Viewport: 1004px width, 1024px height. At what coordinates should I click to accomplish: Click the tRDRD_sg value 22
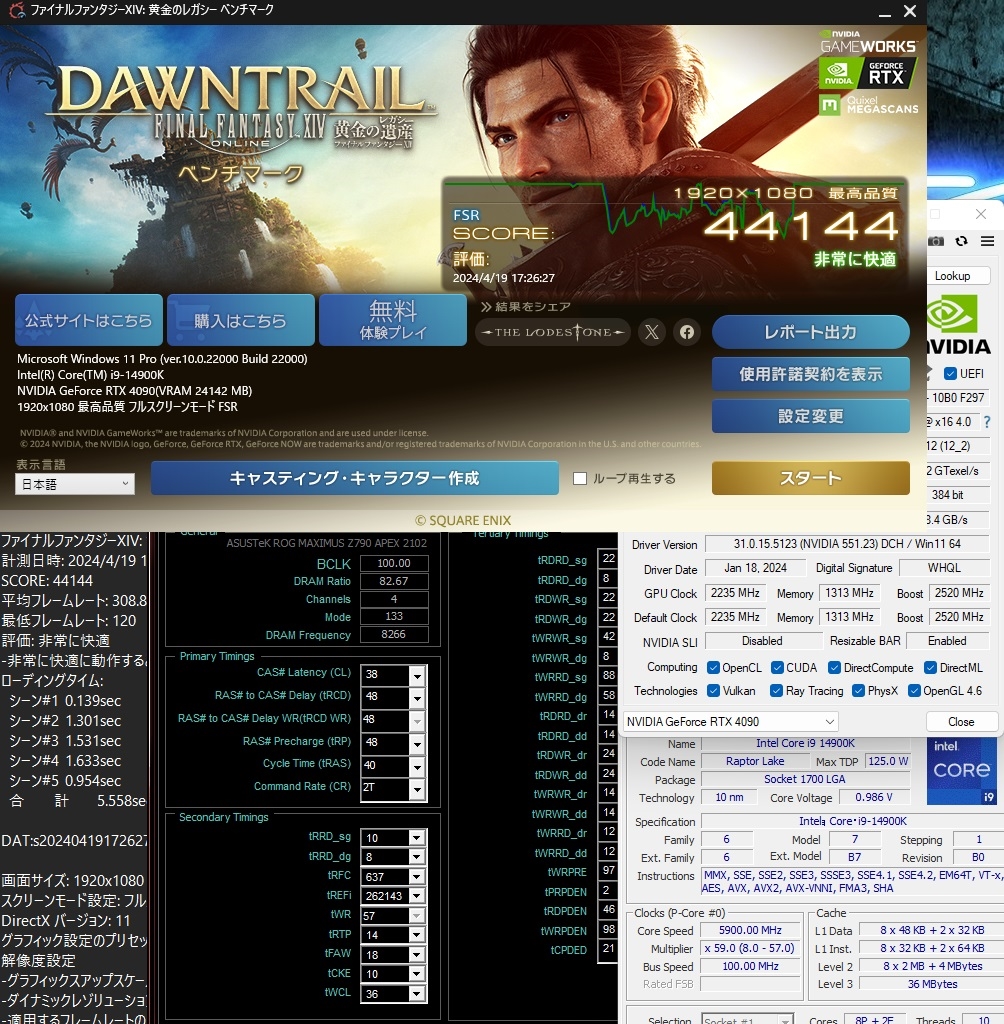click(608, 558)
